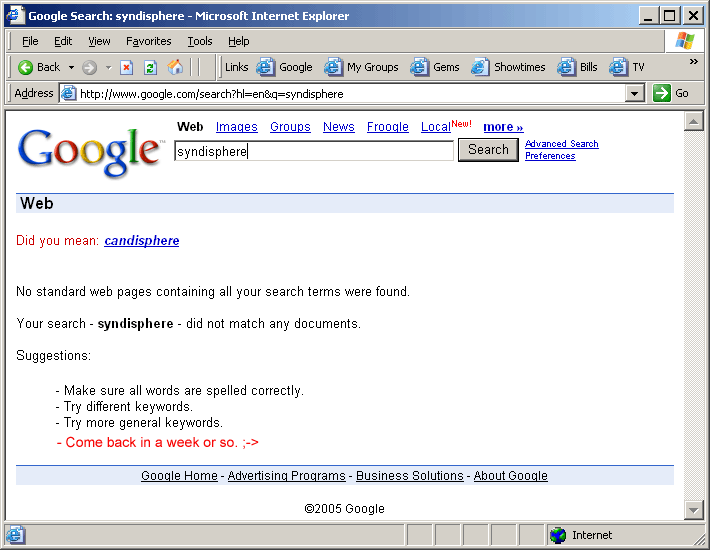This screenshot has width=710, height=550.
Task: Click the Back arrow icon
Action: pos(26,67)
